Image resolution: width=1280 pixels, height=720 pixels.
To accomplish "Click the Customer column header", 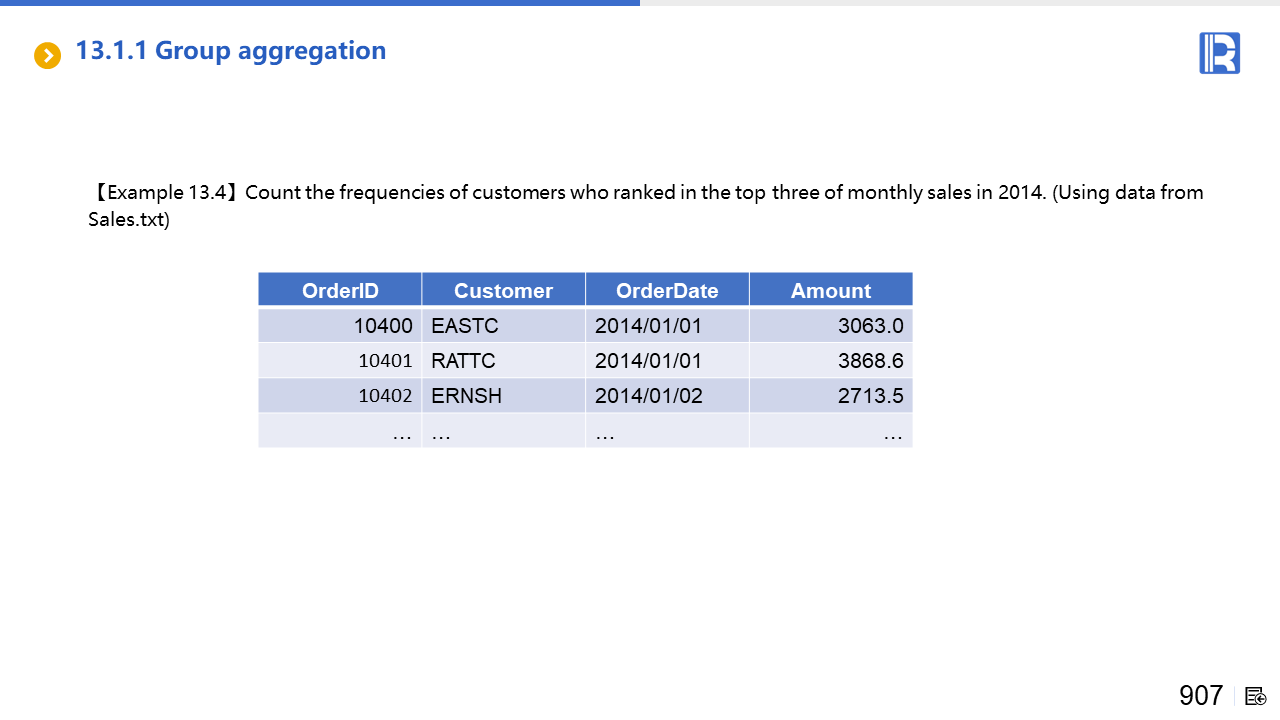I will [503, 290].
